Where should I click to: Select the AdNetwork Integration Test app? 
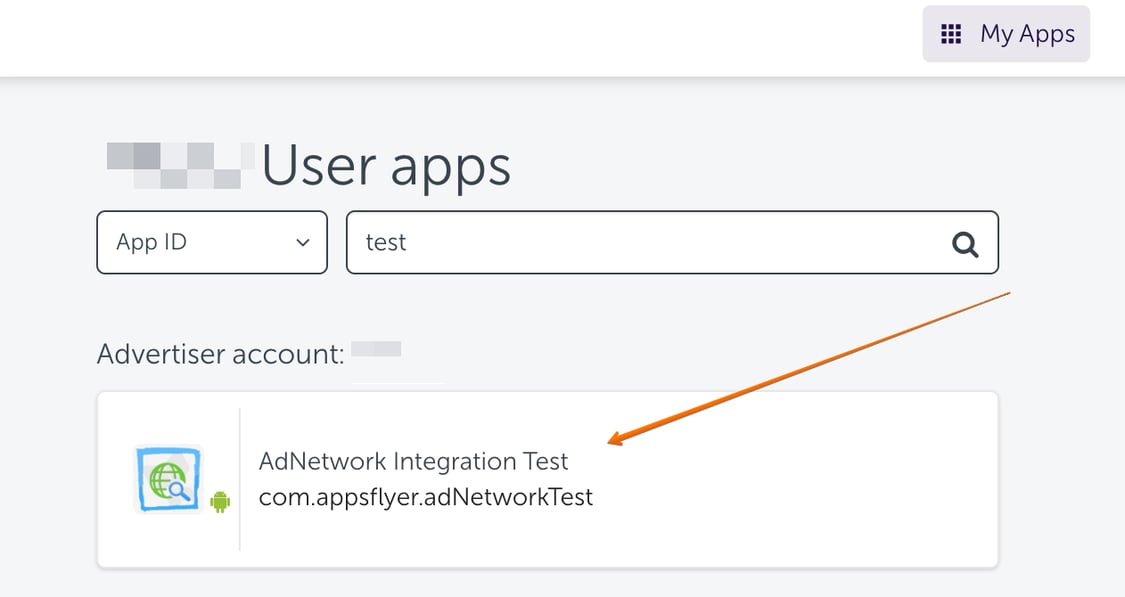[x=414, y=461]
